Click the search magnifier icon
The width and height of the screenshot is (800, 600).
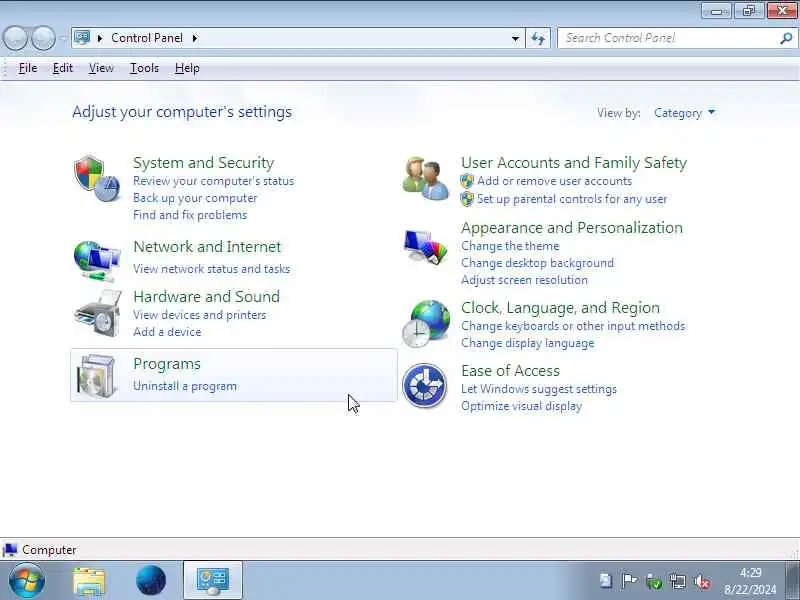(786, 38)
